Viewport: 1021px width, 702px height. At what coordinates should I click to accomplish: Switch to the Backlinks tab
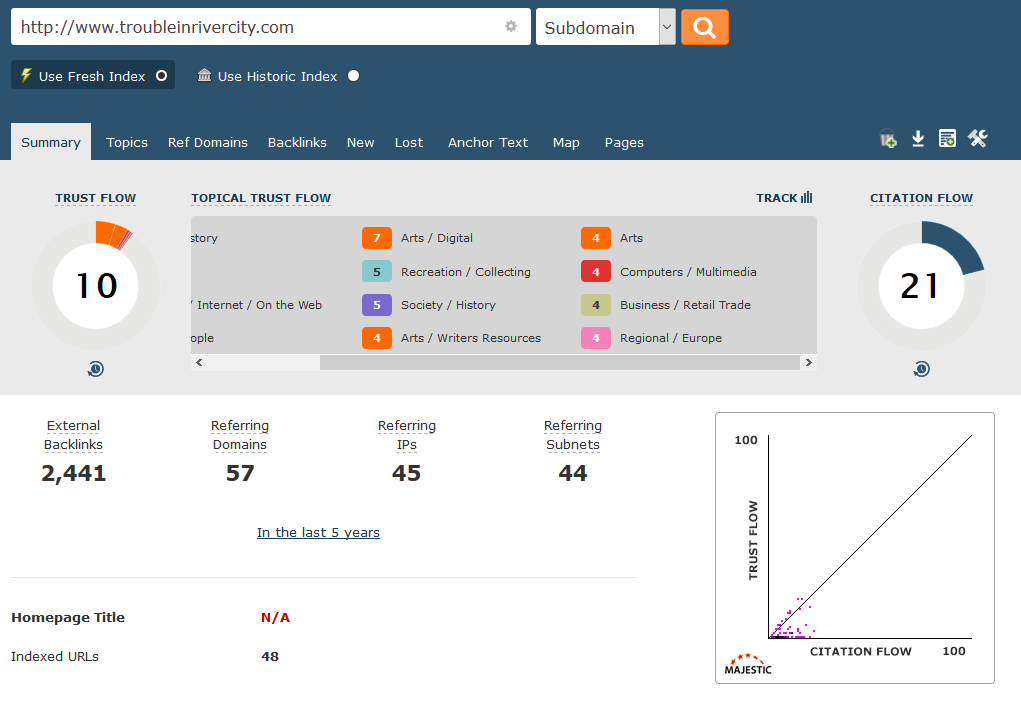click(297, 142)
